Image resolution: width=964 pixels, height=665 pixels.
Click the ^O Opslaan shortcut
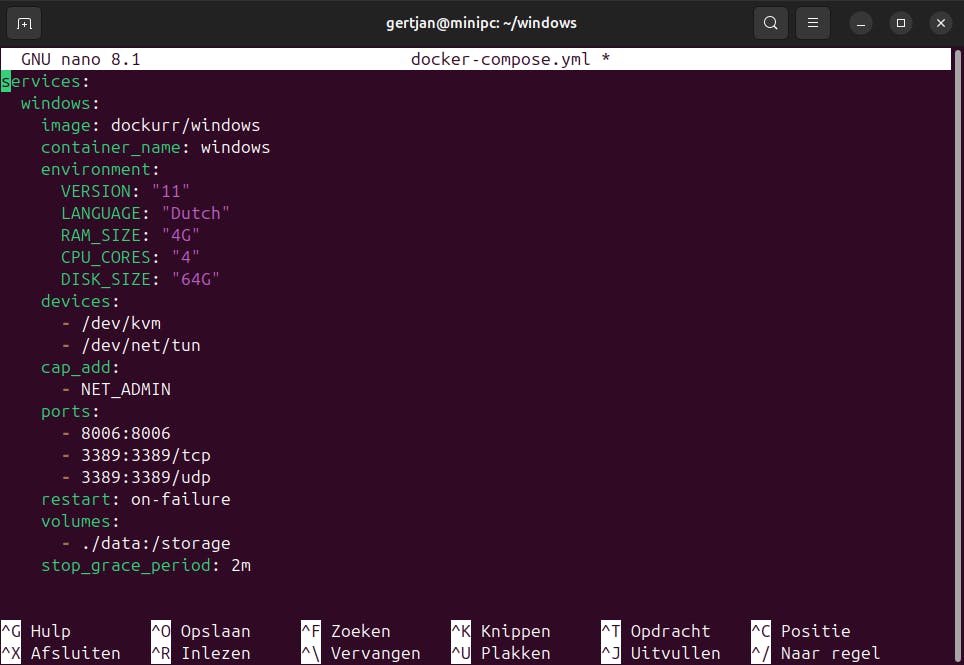coord(201,631)
